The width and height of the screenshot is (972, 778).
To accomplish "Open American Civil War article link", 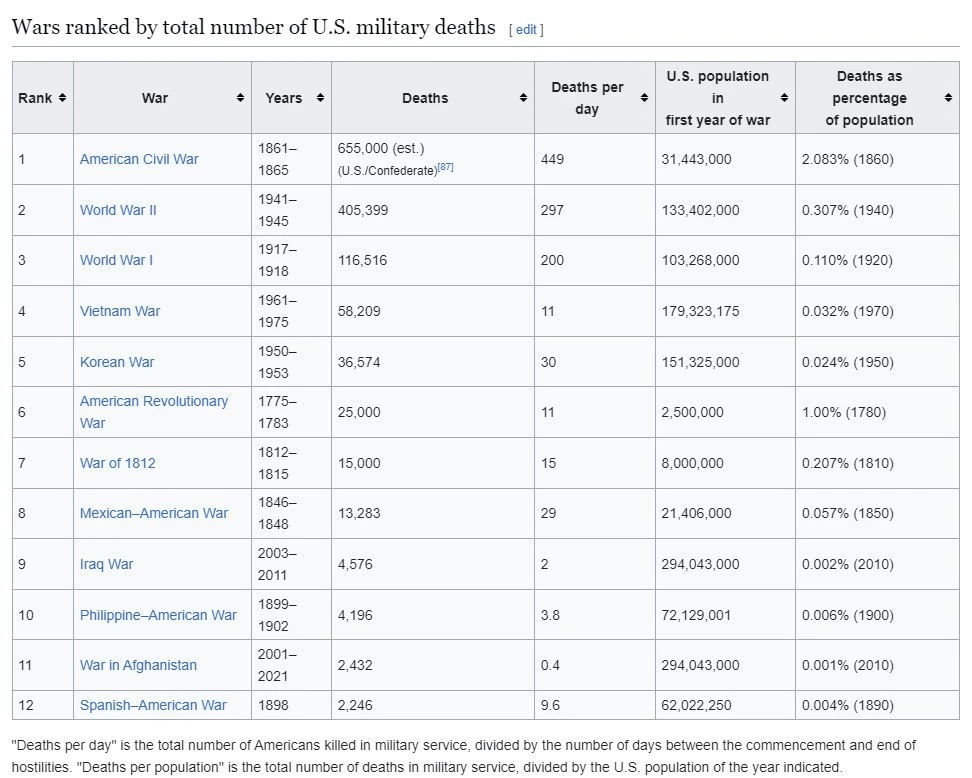I will pyautogui.click(x=139, y=159).
